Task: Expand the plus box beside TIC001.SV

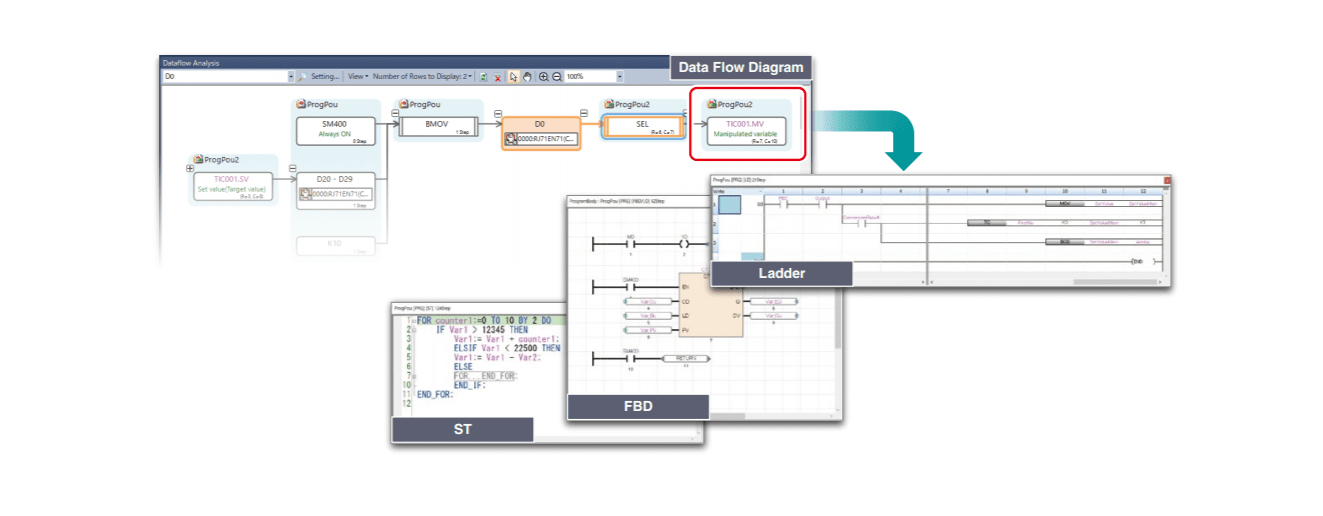Action: (x=189, y=169)
